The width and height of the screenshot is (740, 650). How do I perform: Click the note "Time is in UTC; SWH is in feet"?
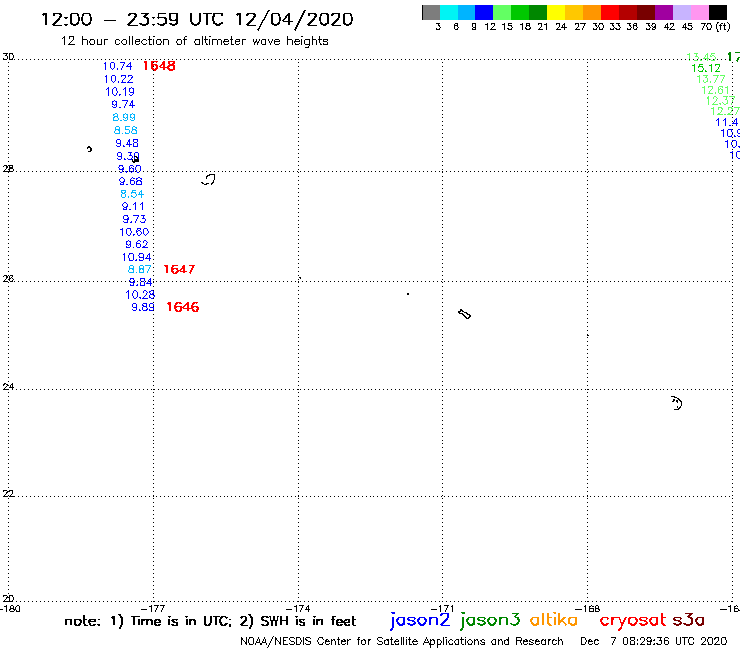210,621
